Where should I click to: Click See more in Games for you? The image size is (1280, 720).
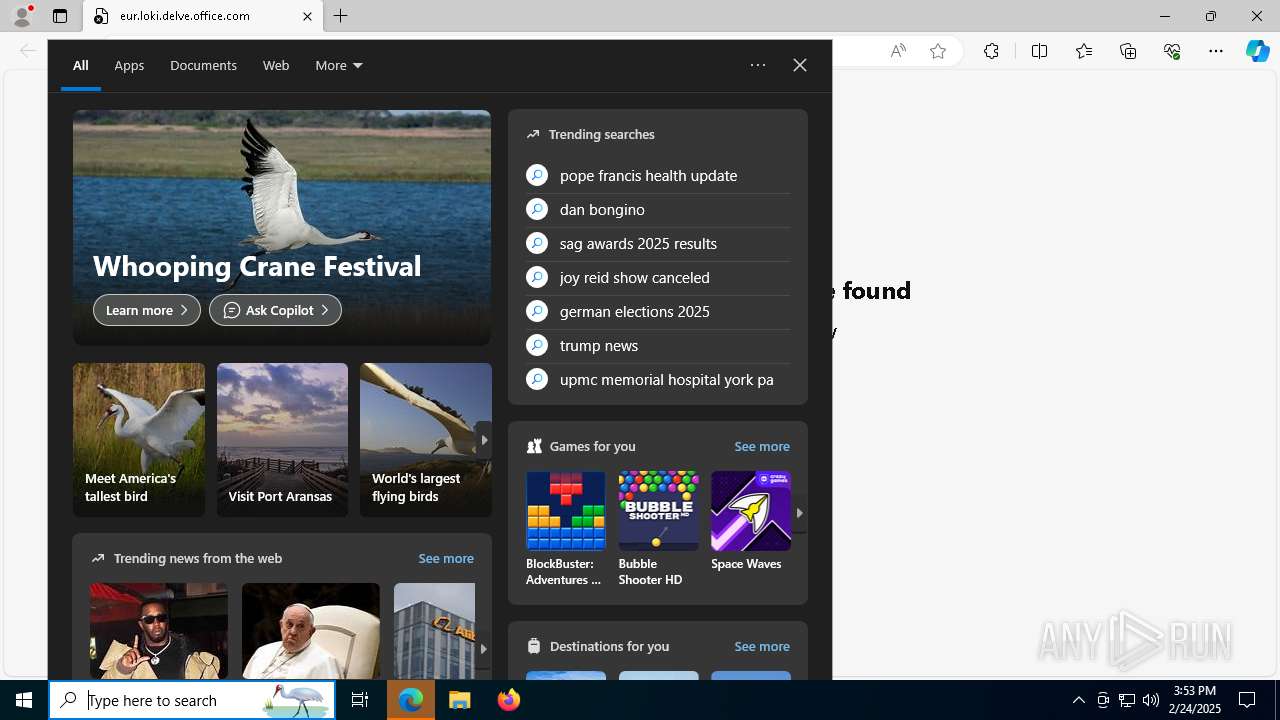click(x=762, y=446)
